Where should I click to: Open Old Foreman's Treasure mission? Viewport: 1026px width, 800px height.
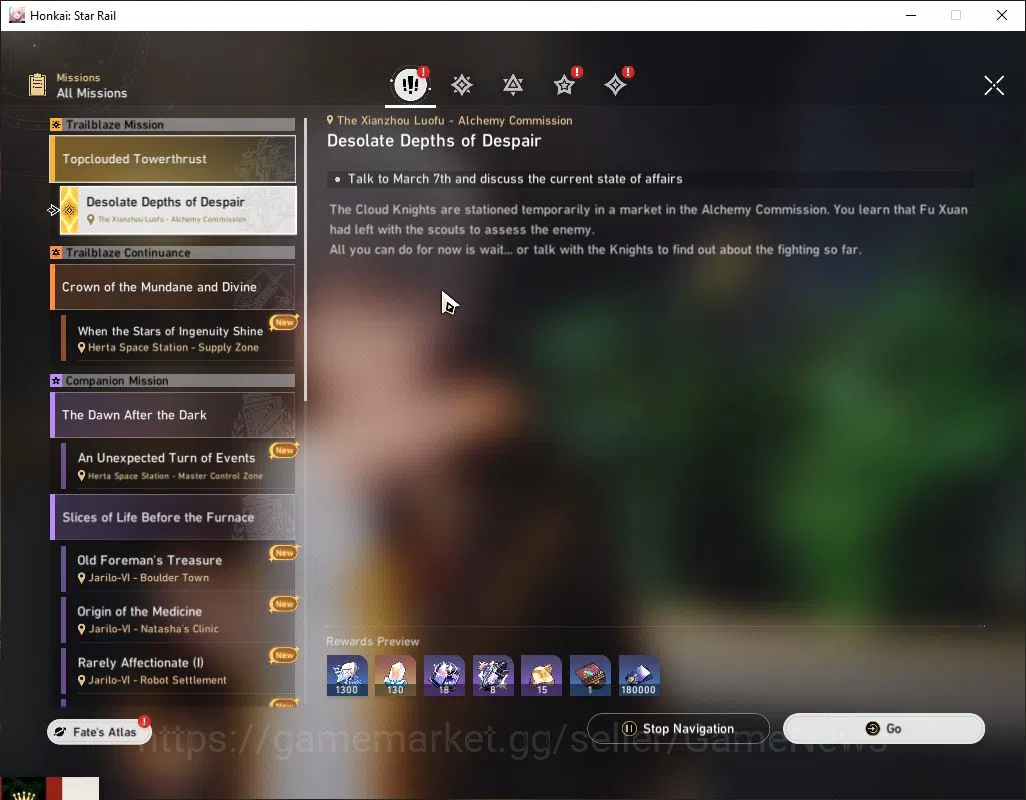pyautogui.click(x=178, y=568)
